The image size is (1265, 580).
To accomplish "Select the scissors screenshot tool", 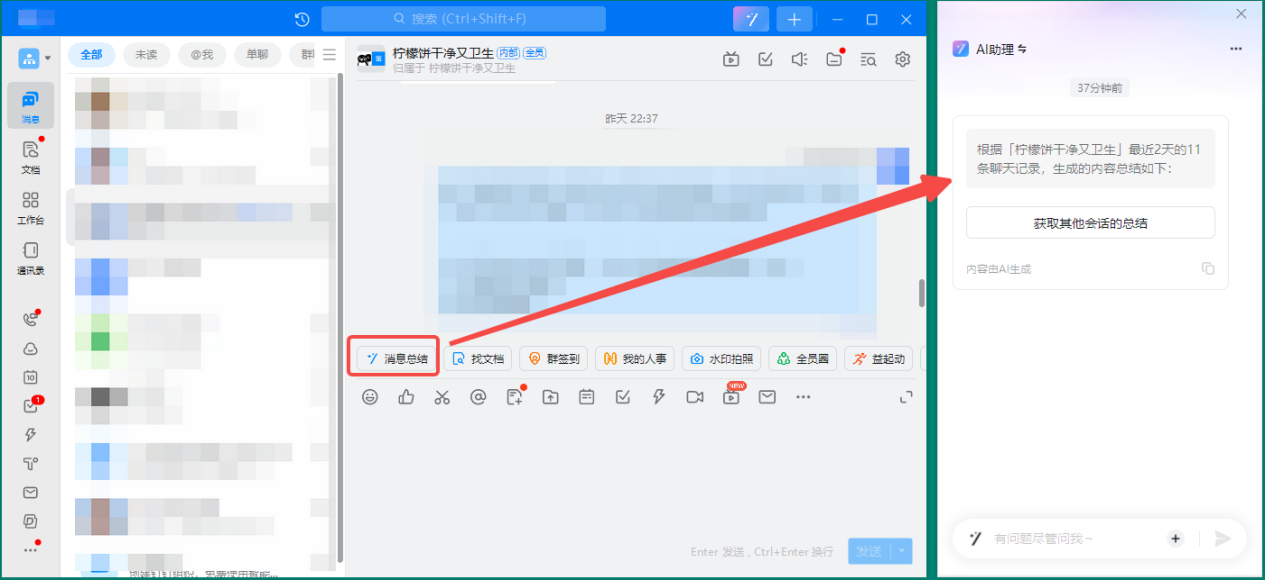I will [442, 397].
